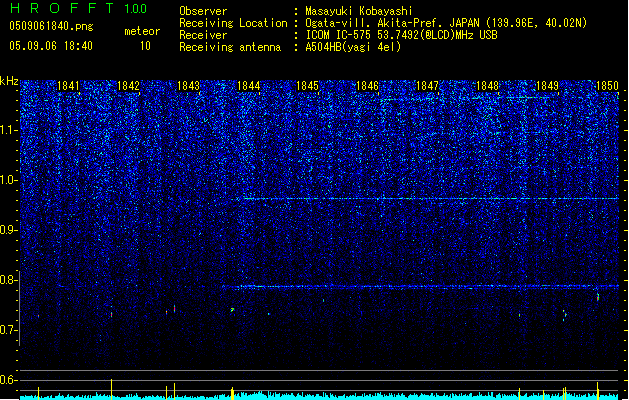Click the 1849 time axis label
This screenshot has width=629, height=400.
click(547, 86)
